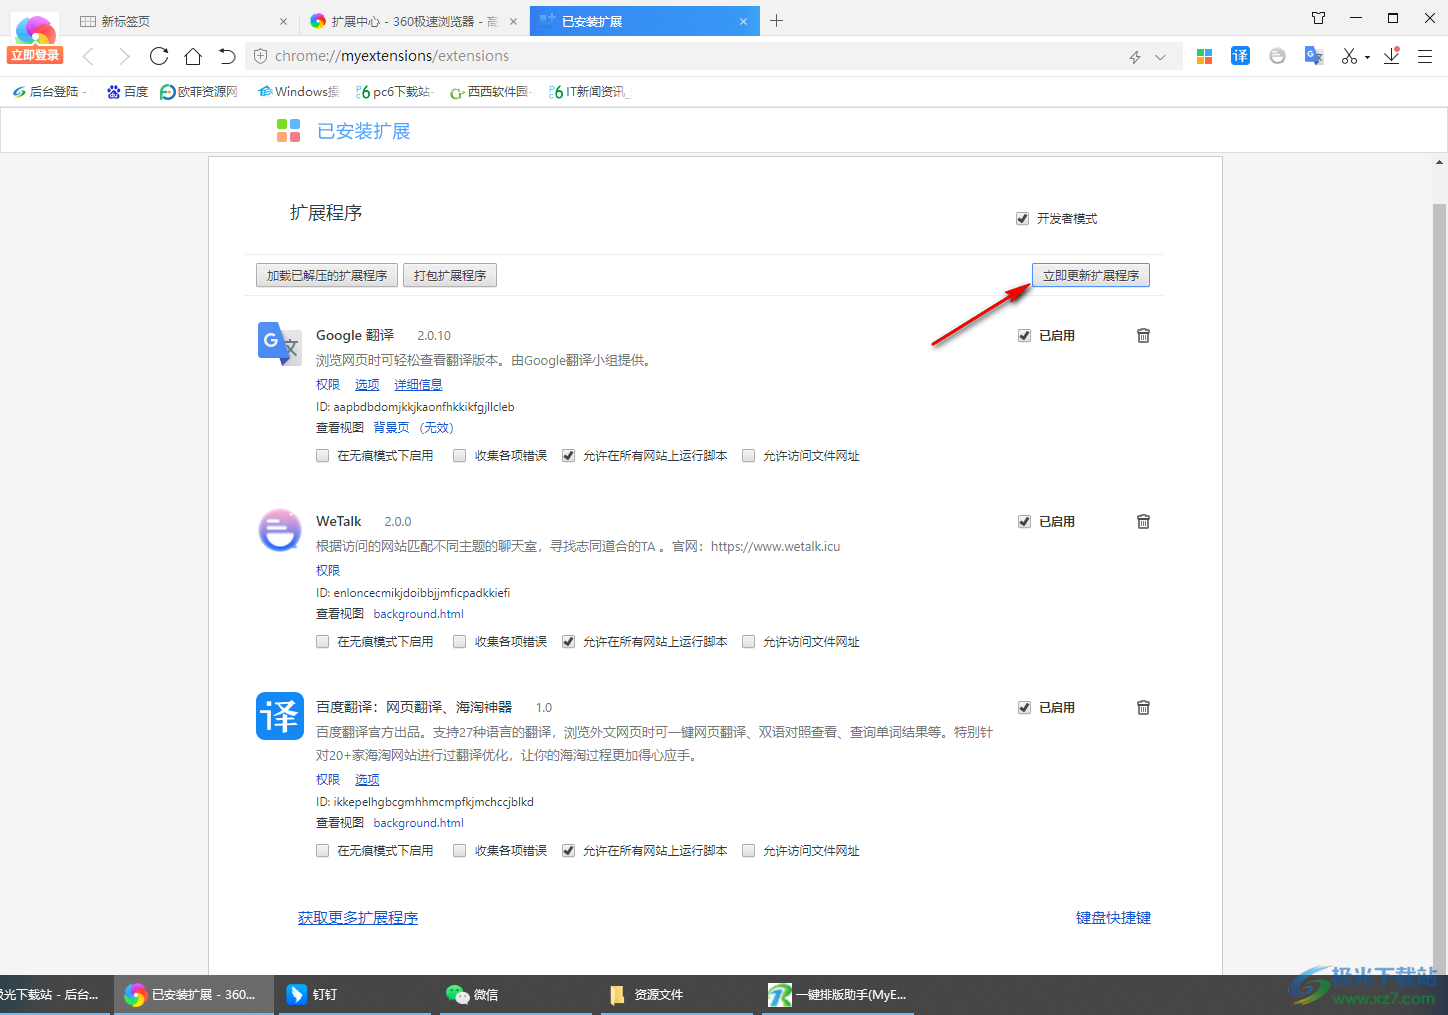Open the colorful extension apps grid
The width and height of the screenshot is (1448, 1015).
[x=1204, y=56]
